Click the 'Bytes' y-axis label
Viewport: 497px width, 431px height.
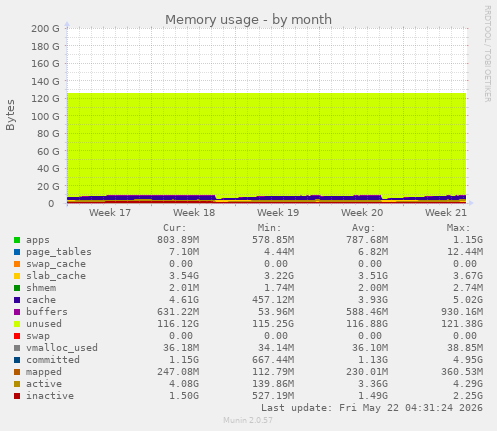(x=10, y=115)
